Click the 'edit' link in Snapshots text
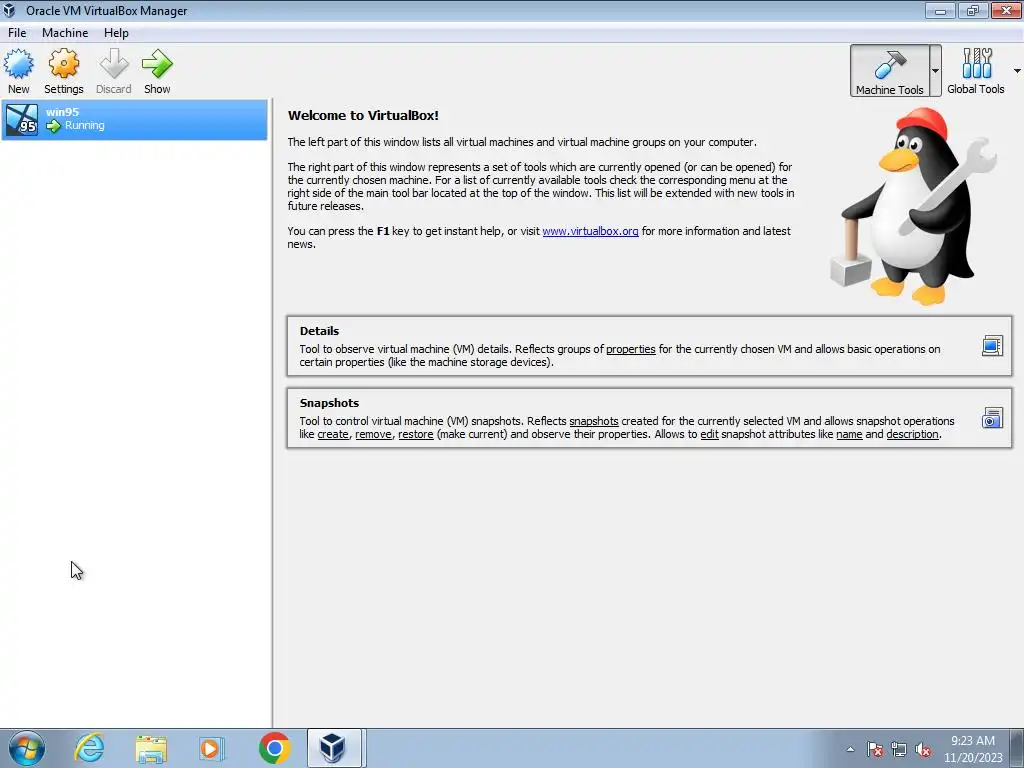The width and height of the screenshot is (1024, 768). click(709, 434)
